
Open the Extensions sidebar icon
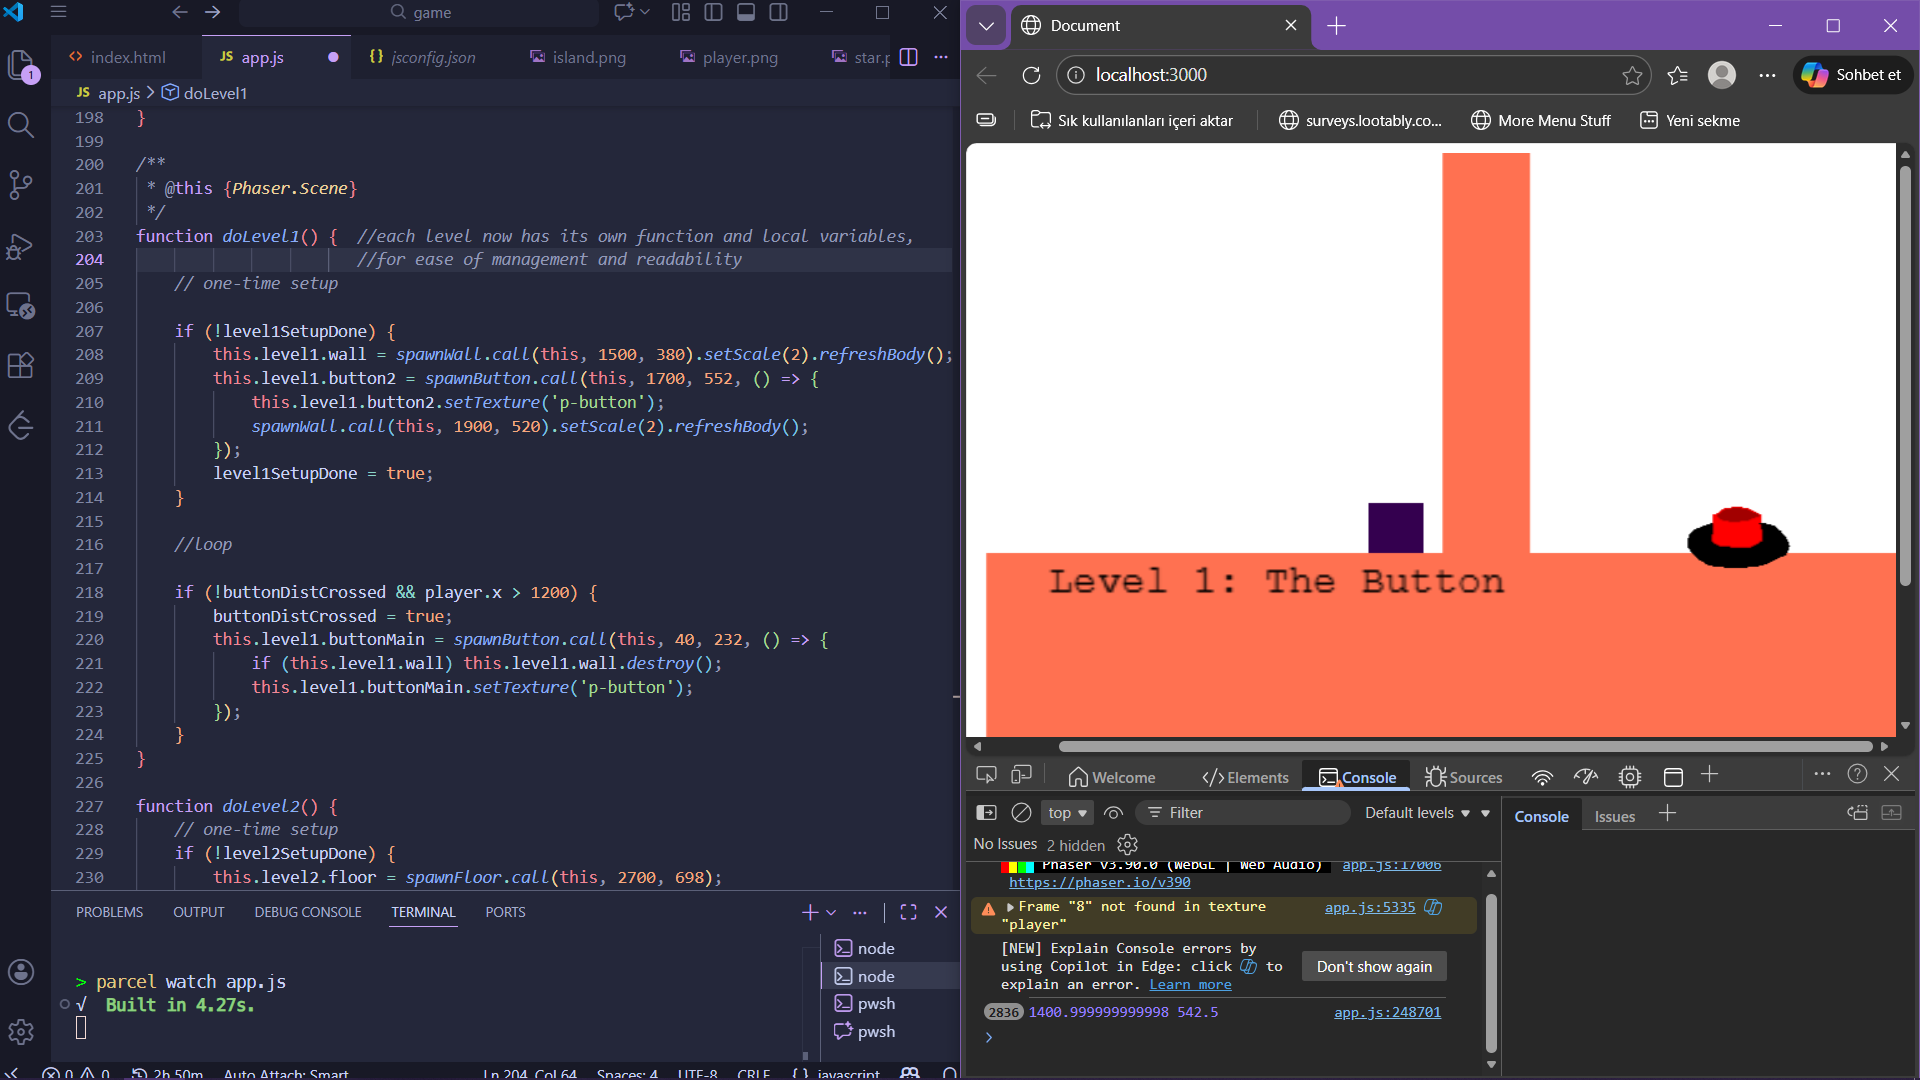pyautogui.click(x=20, y=365)
